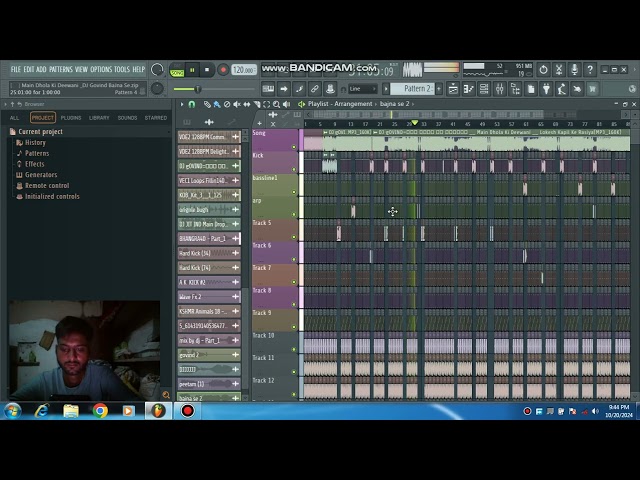The width and height of the screenshot is (640, 480).
Task: Select the playlist slice tool
Action: (x=257, y=104)
